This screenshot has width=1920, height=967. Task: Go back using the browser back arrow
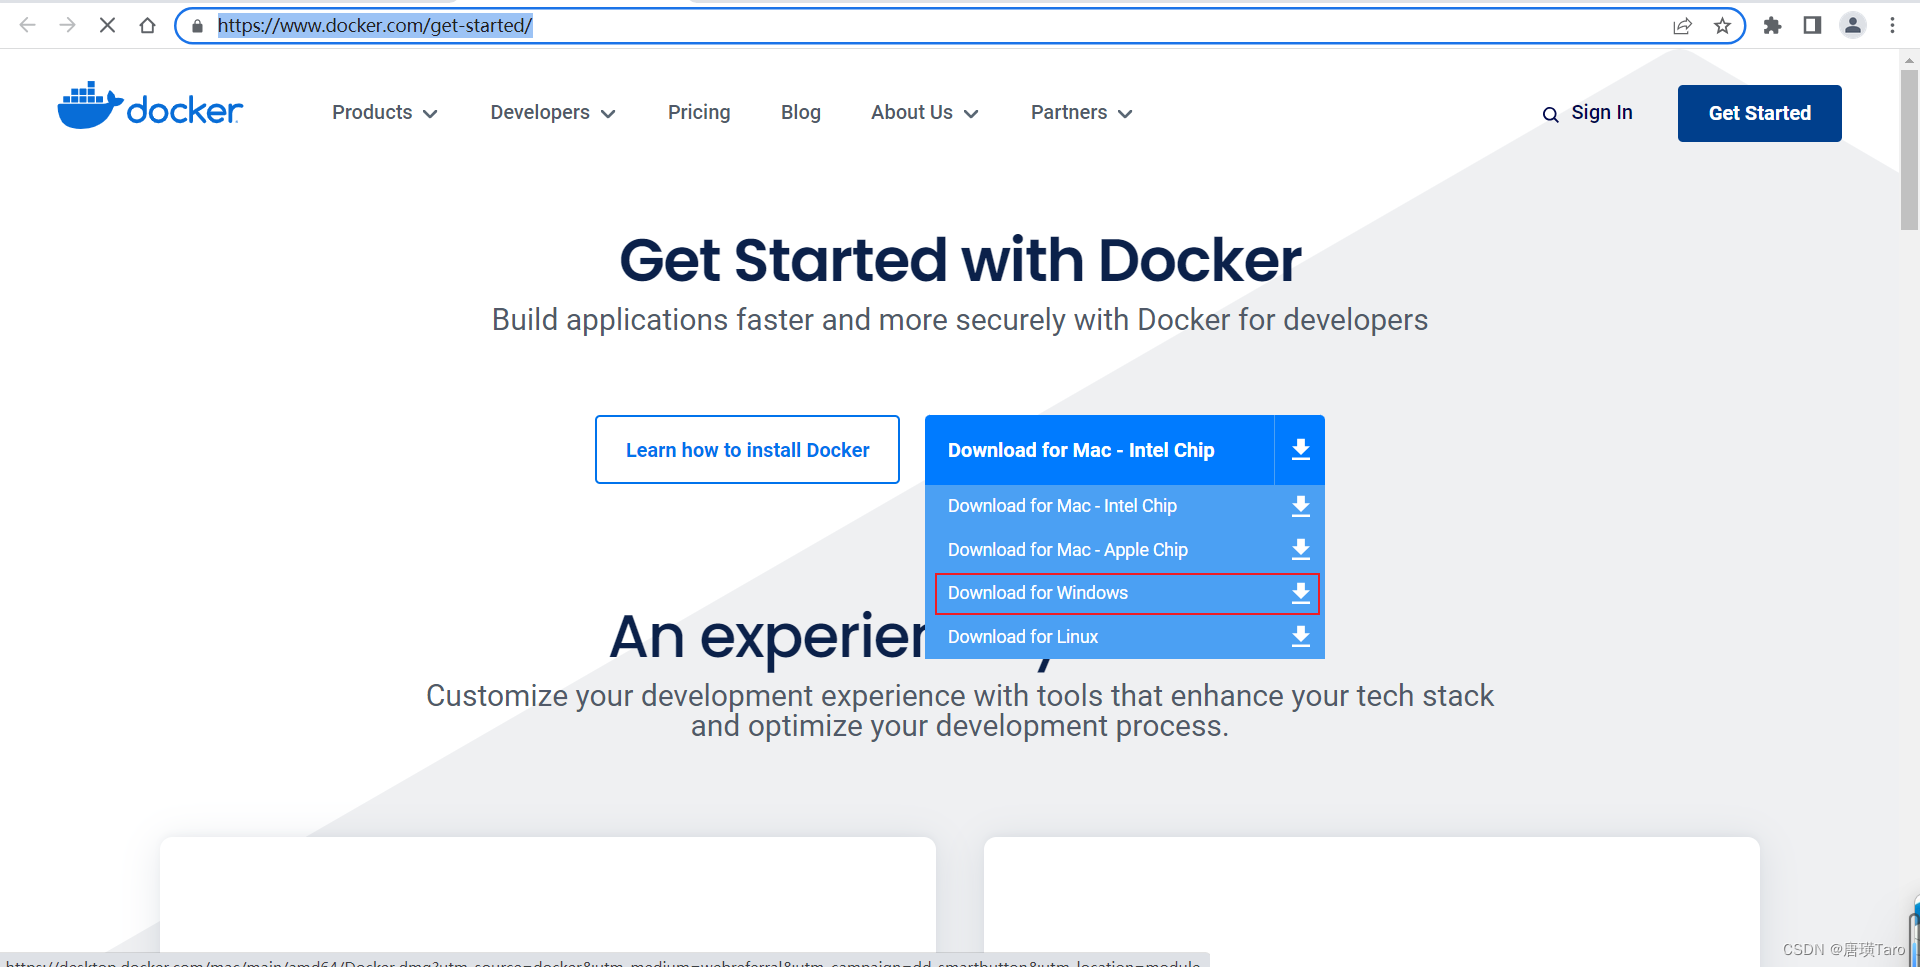(x=28, y=25)
